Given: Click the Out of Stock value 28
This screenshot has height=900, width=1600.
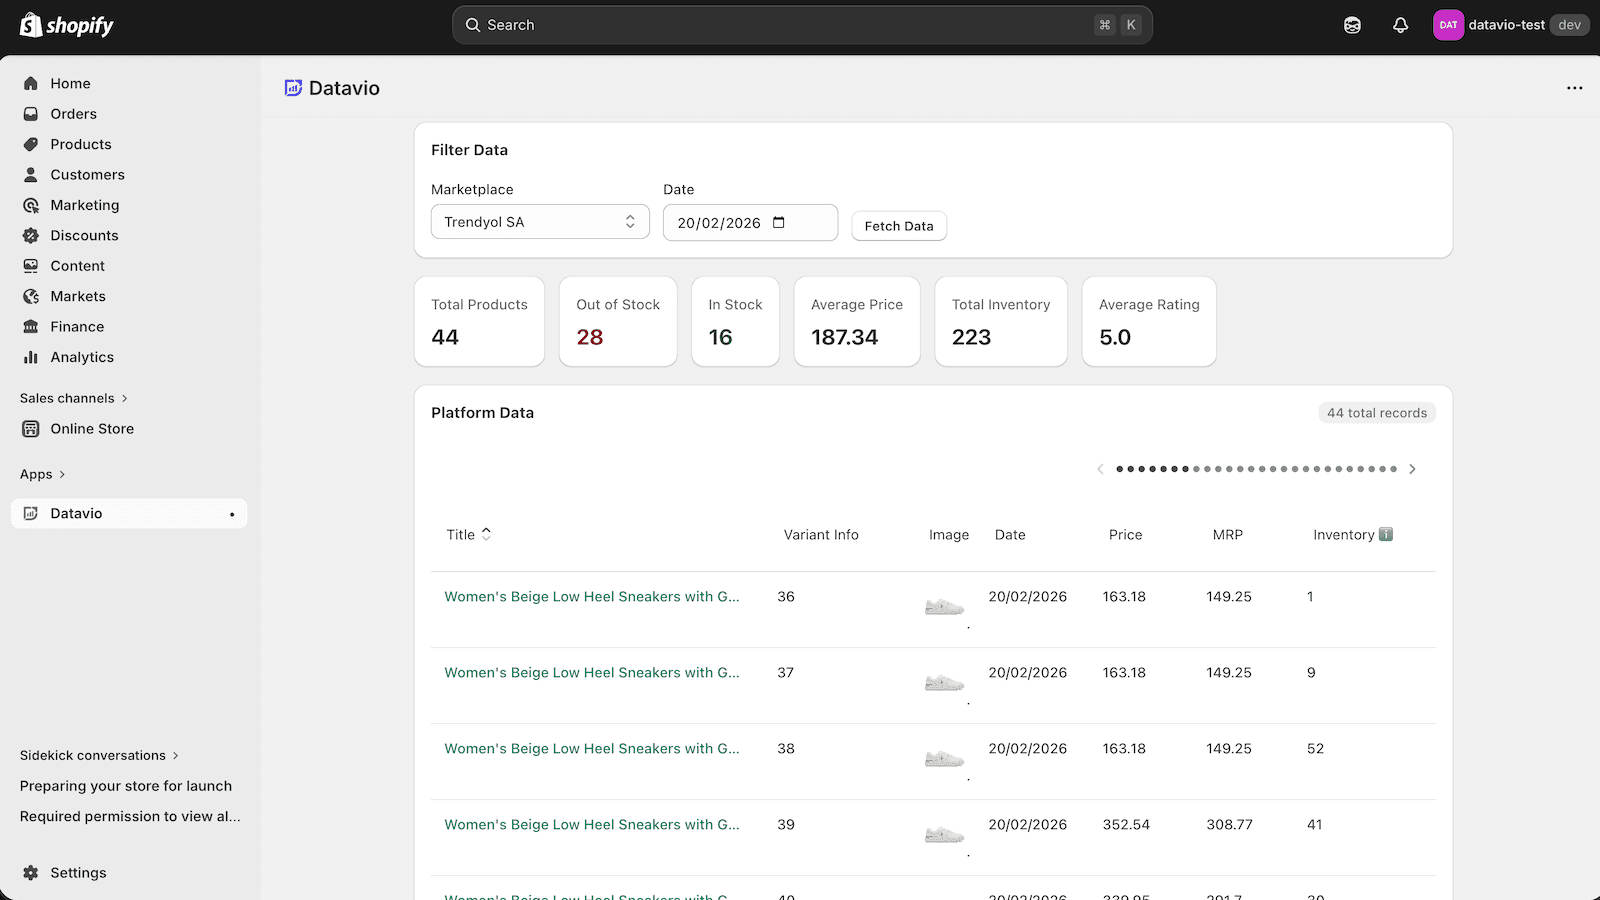Looking at the screenshot, I should [590, 338].
